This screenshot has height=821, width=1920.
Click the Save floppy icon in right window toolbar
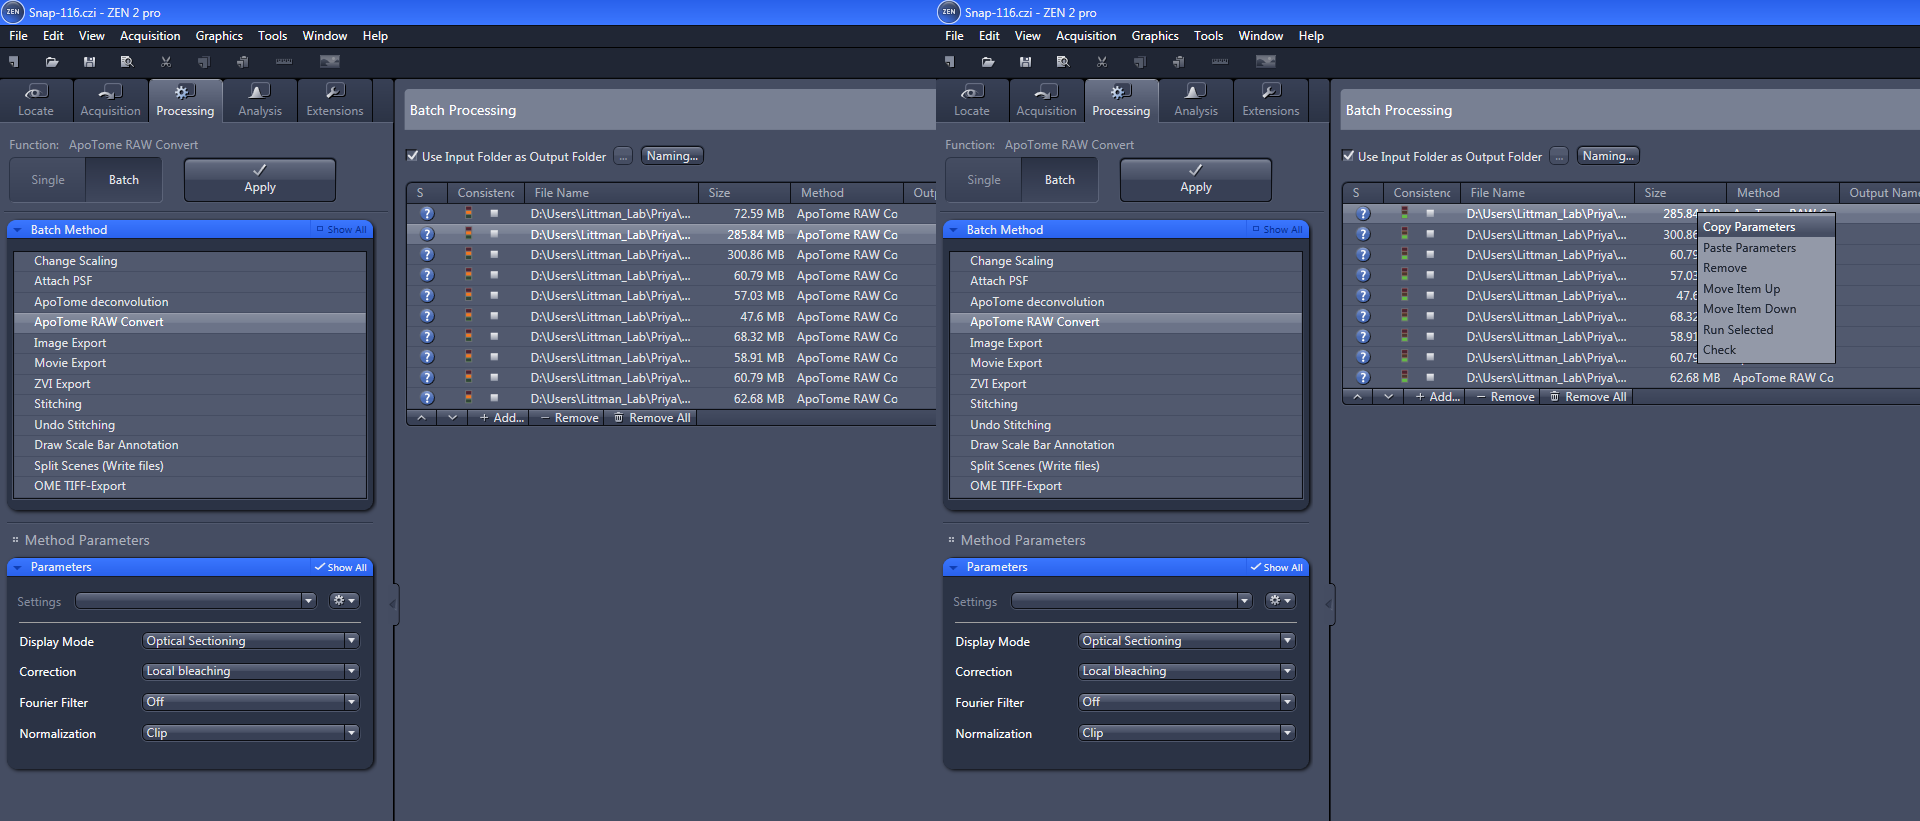(x=1025, y=62)
